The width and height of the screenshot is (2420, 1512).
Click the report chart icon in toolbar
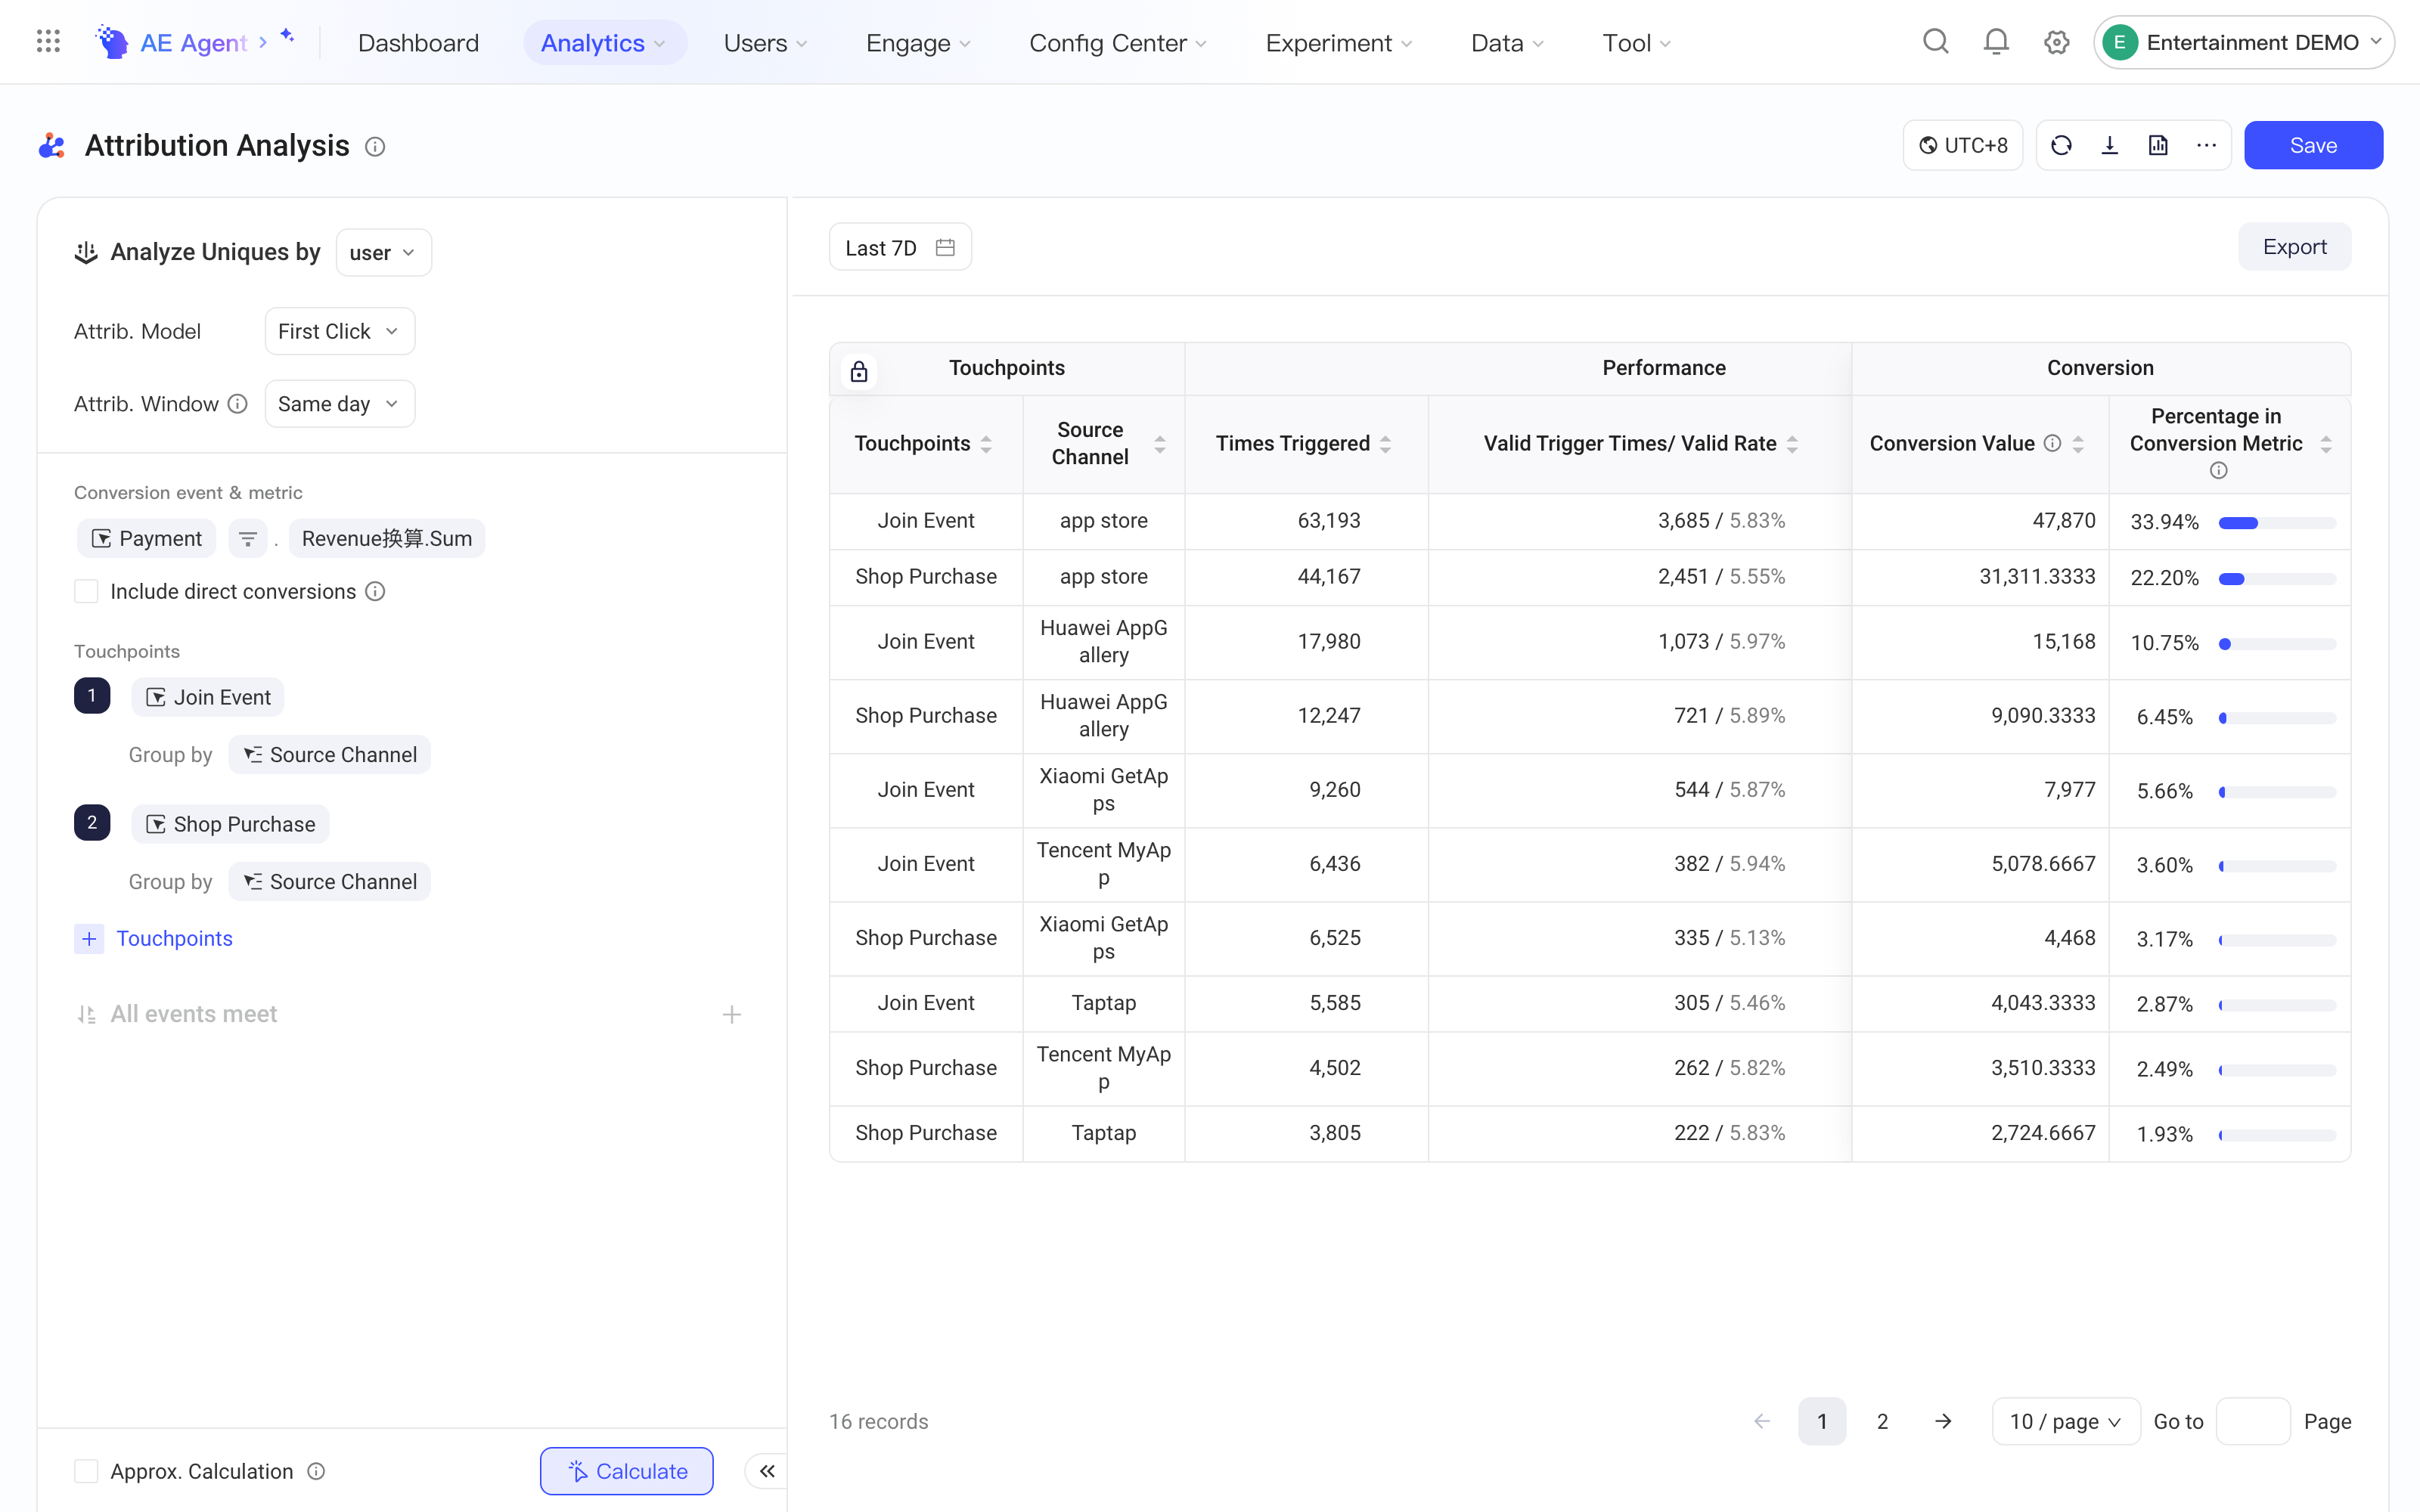(x=2158, y=145)
